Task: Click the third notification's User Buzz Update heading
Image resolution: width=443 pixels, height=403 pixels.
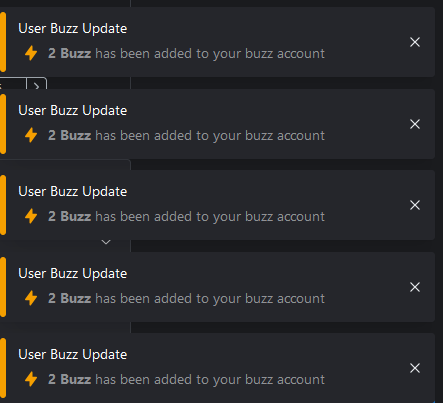Action: point(73,192)
